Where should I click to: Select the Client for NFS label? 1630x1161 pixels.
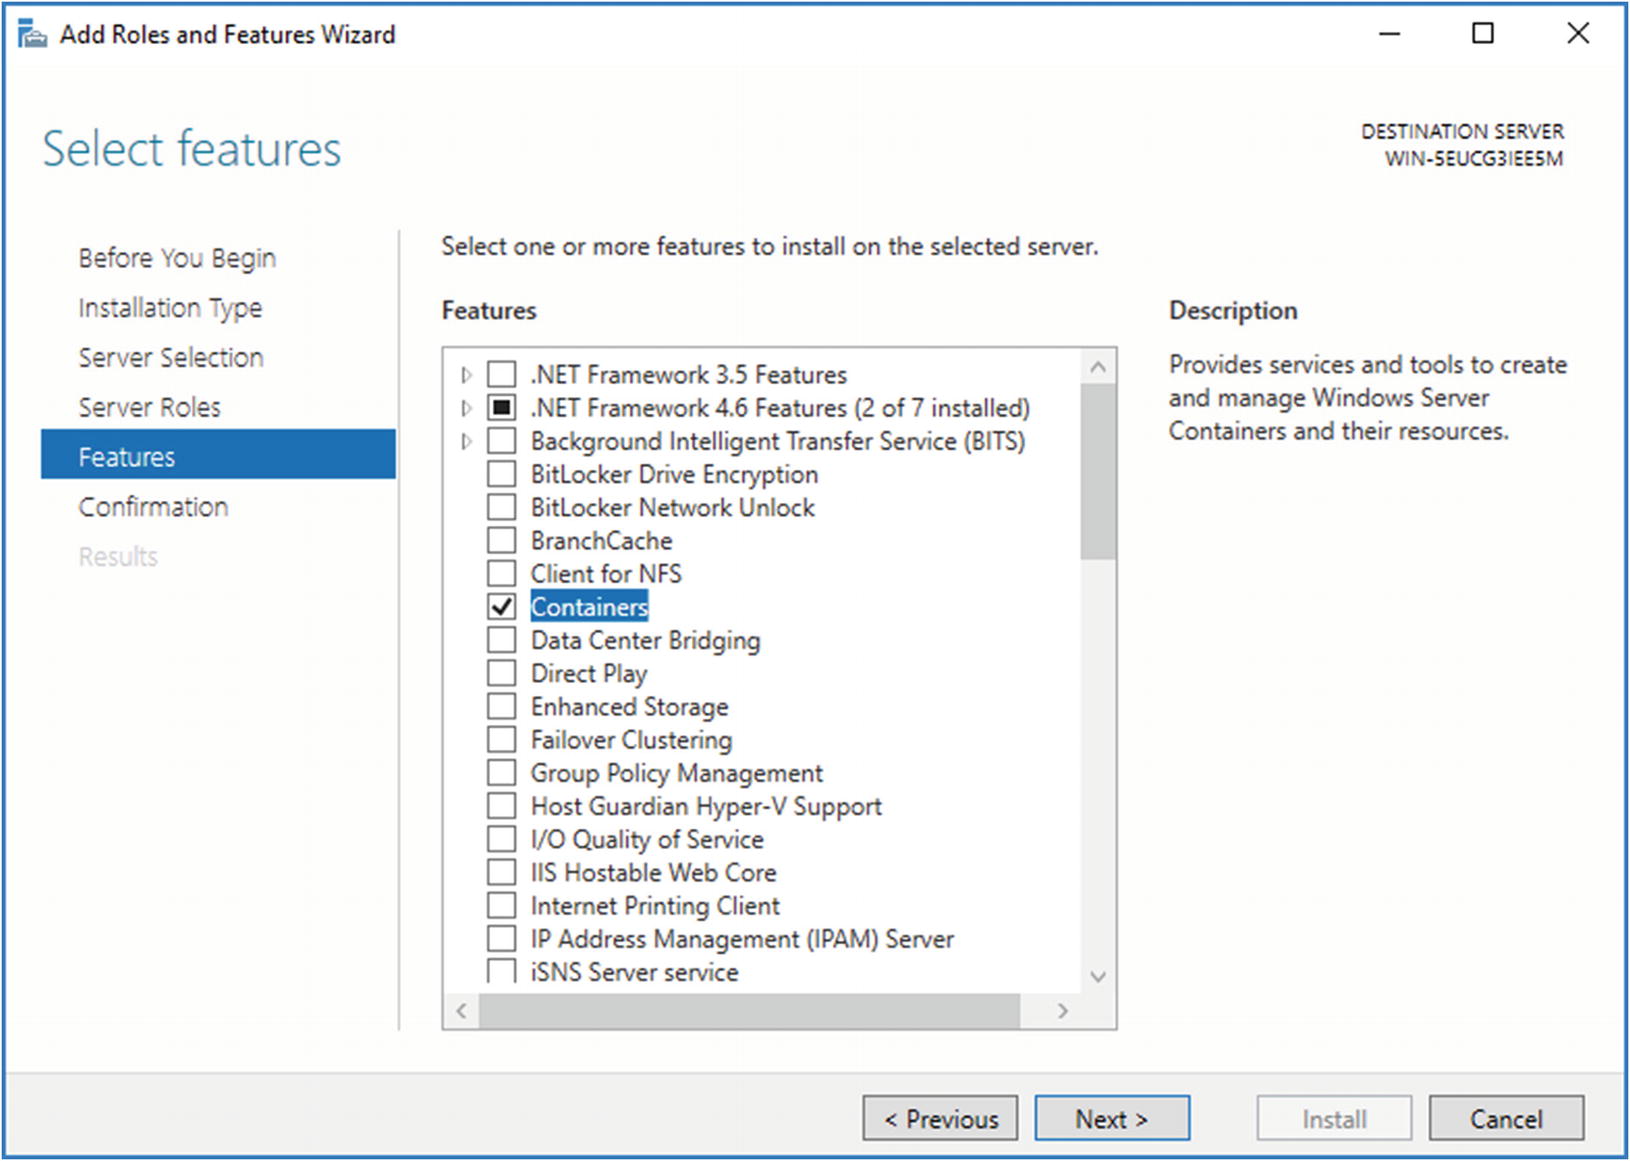[606, 574]
